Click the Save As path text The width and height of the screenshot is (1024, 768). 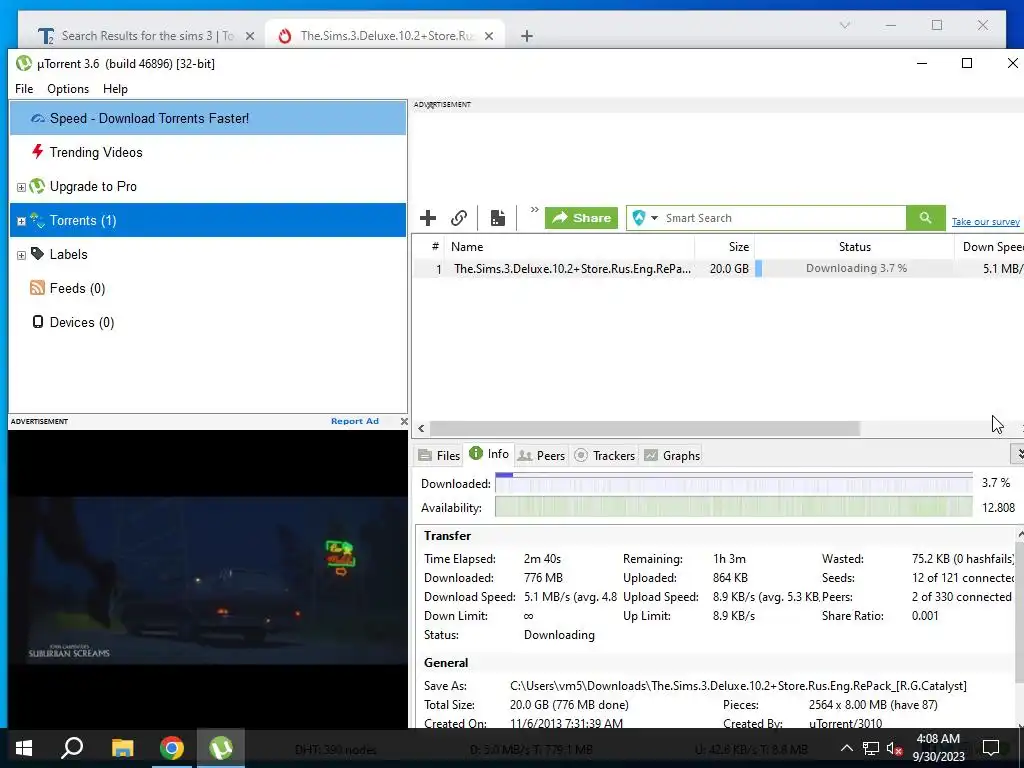click(x=738, y=686)
